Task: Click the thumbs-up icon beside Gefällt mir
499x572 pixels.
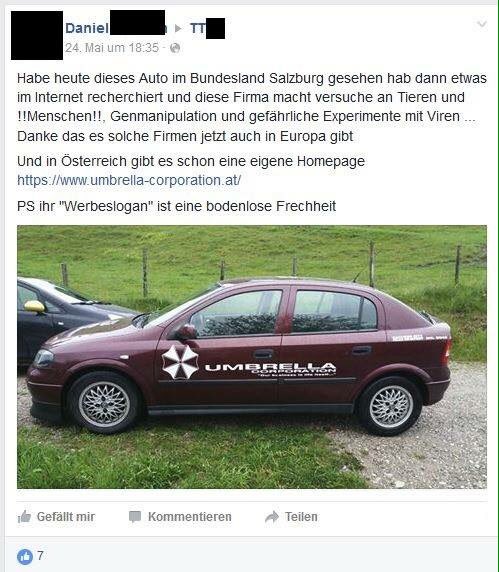Action: coord(24,517)
